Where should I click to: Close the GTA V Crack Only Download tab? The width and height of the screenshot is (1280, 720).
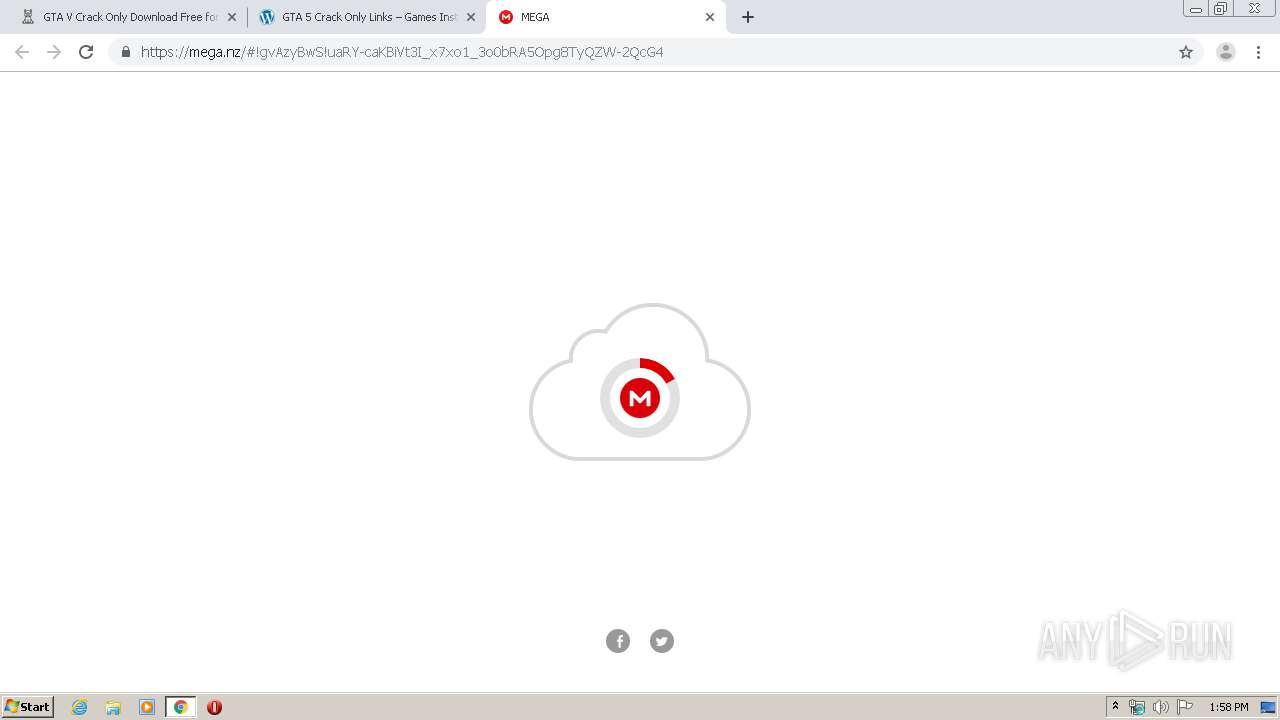coord(232,17)
